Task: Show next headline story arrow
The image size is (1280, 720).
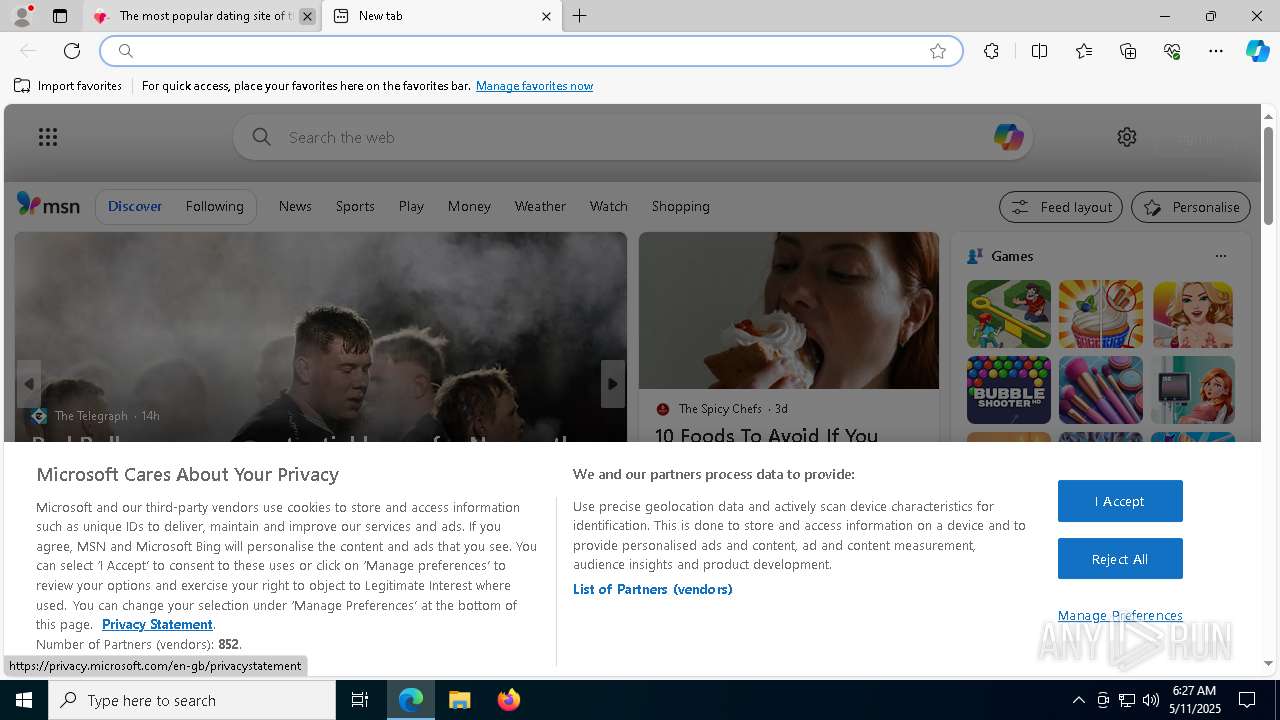Action: click(x=613, y=384)
